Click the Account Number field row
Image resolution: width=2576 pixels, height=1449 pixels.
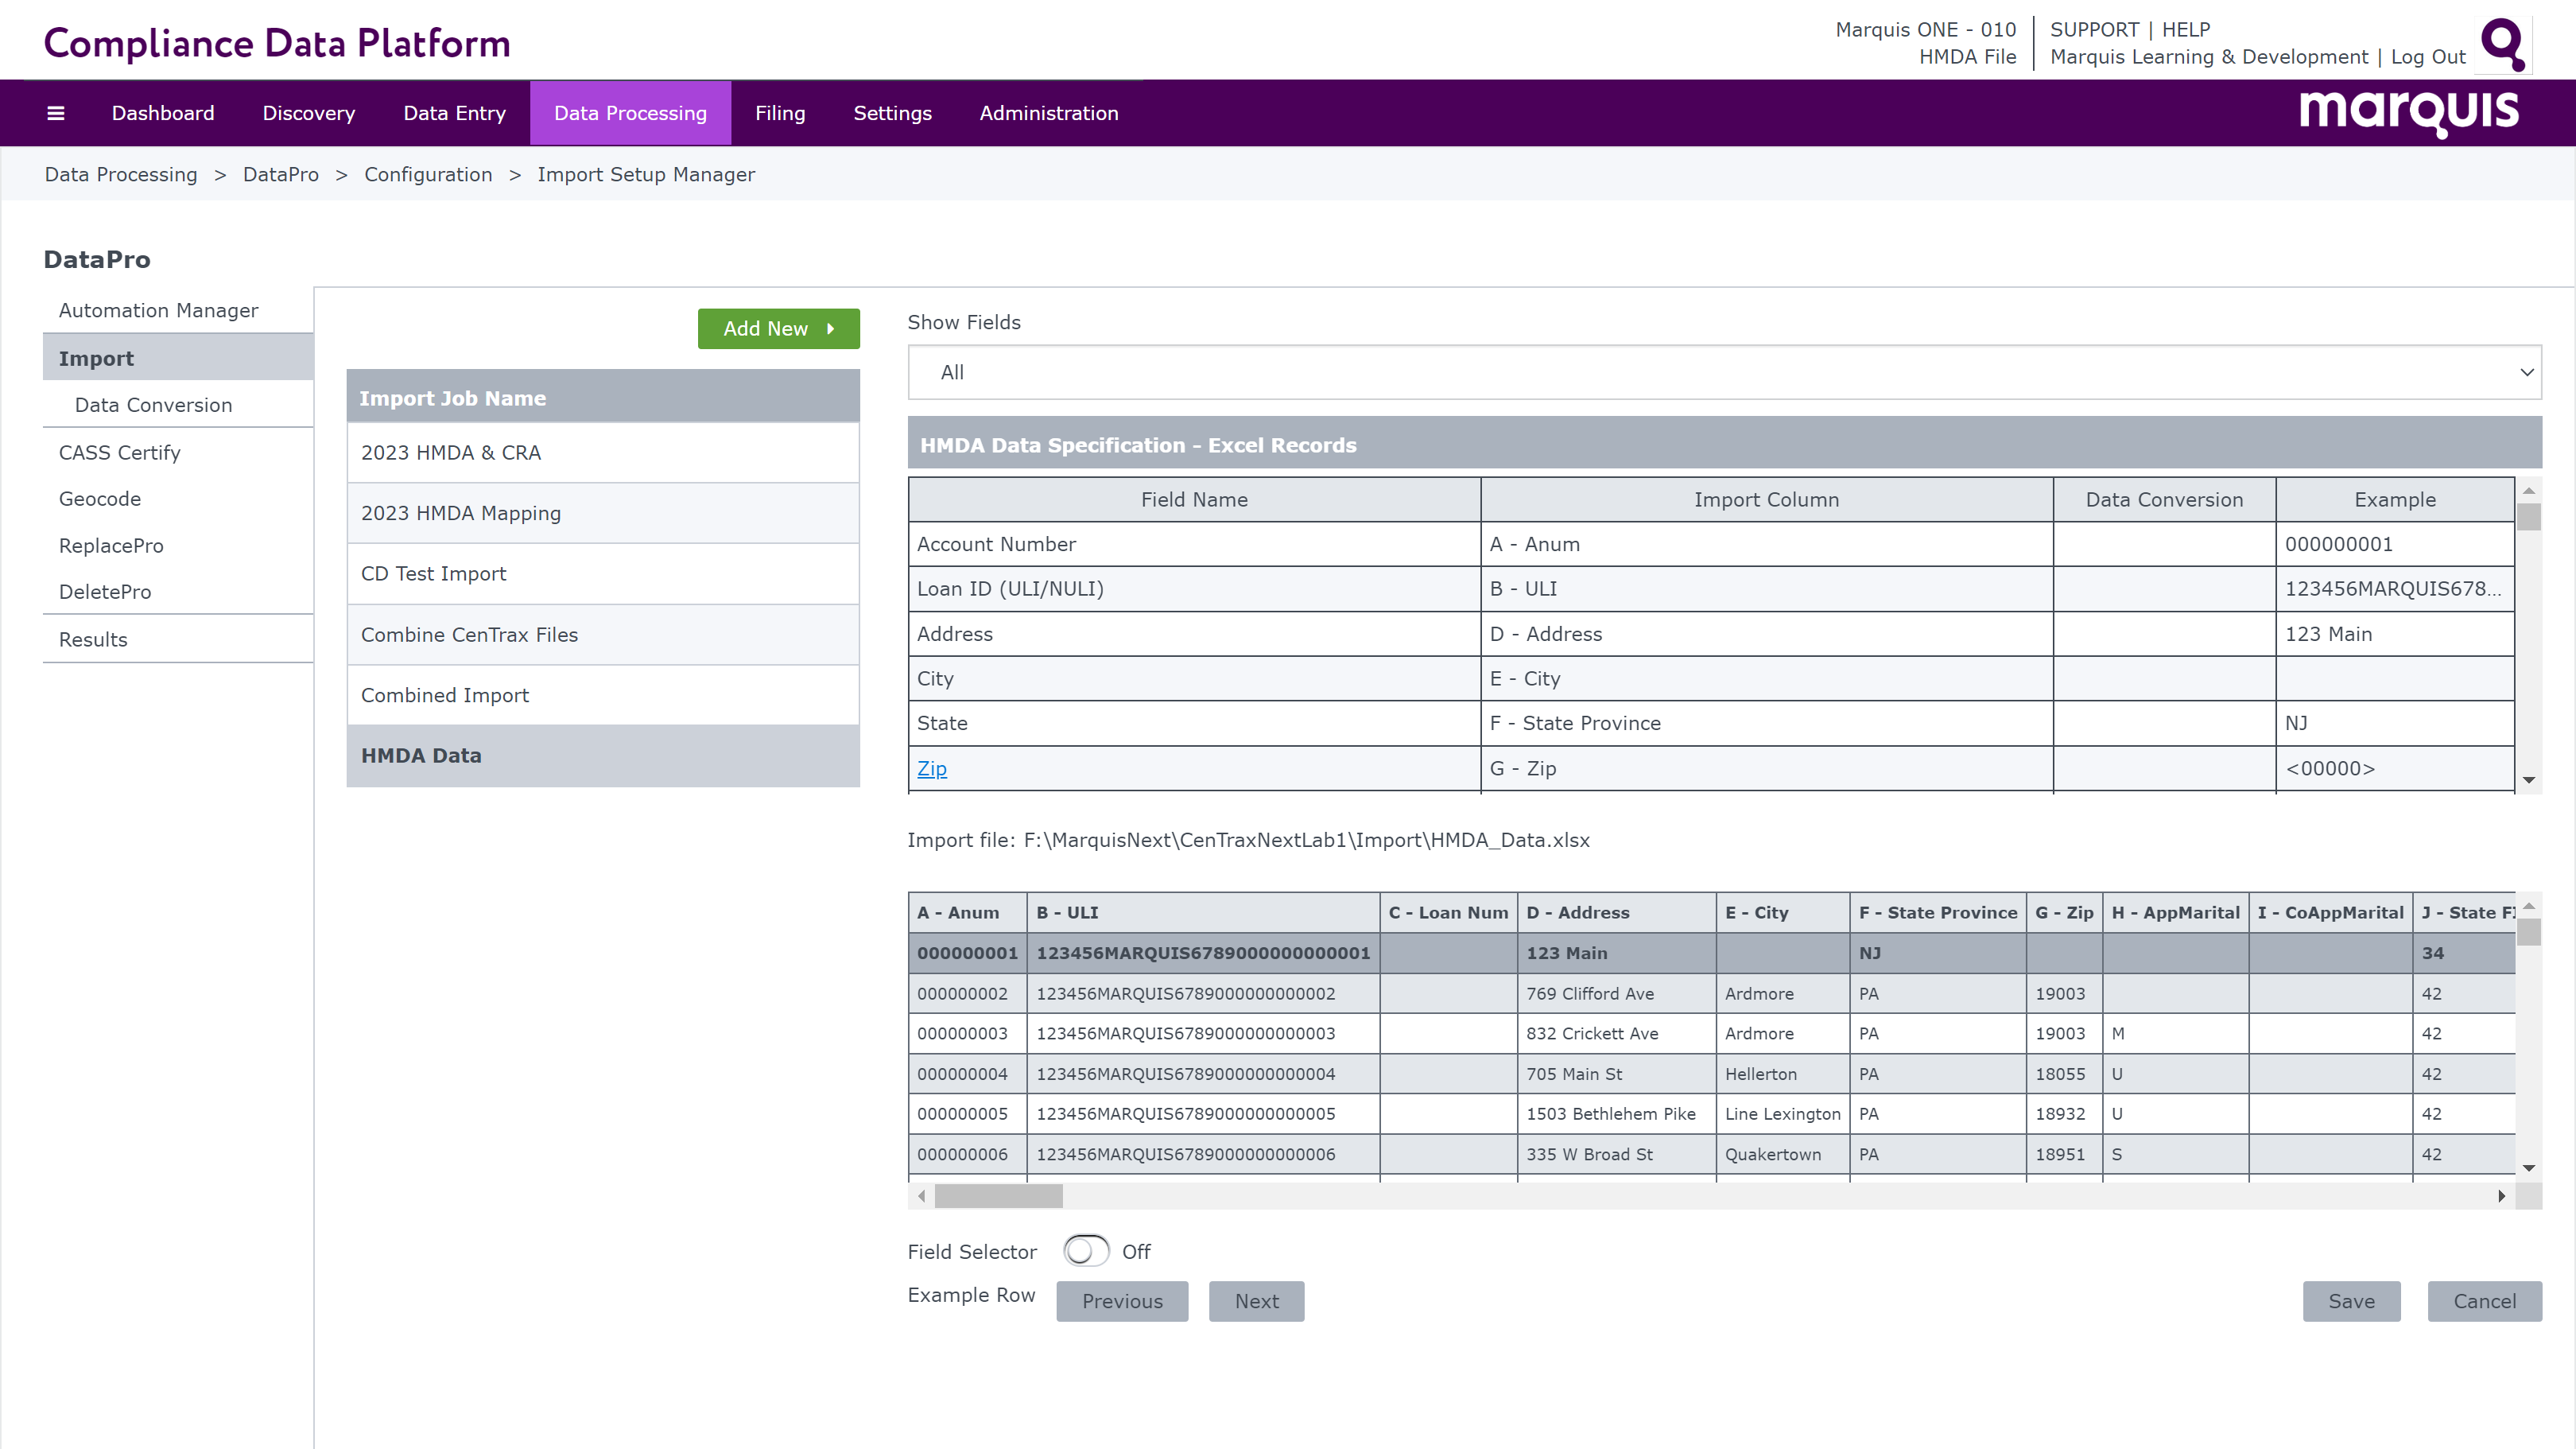click(x=1711, y=544)
